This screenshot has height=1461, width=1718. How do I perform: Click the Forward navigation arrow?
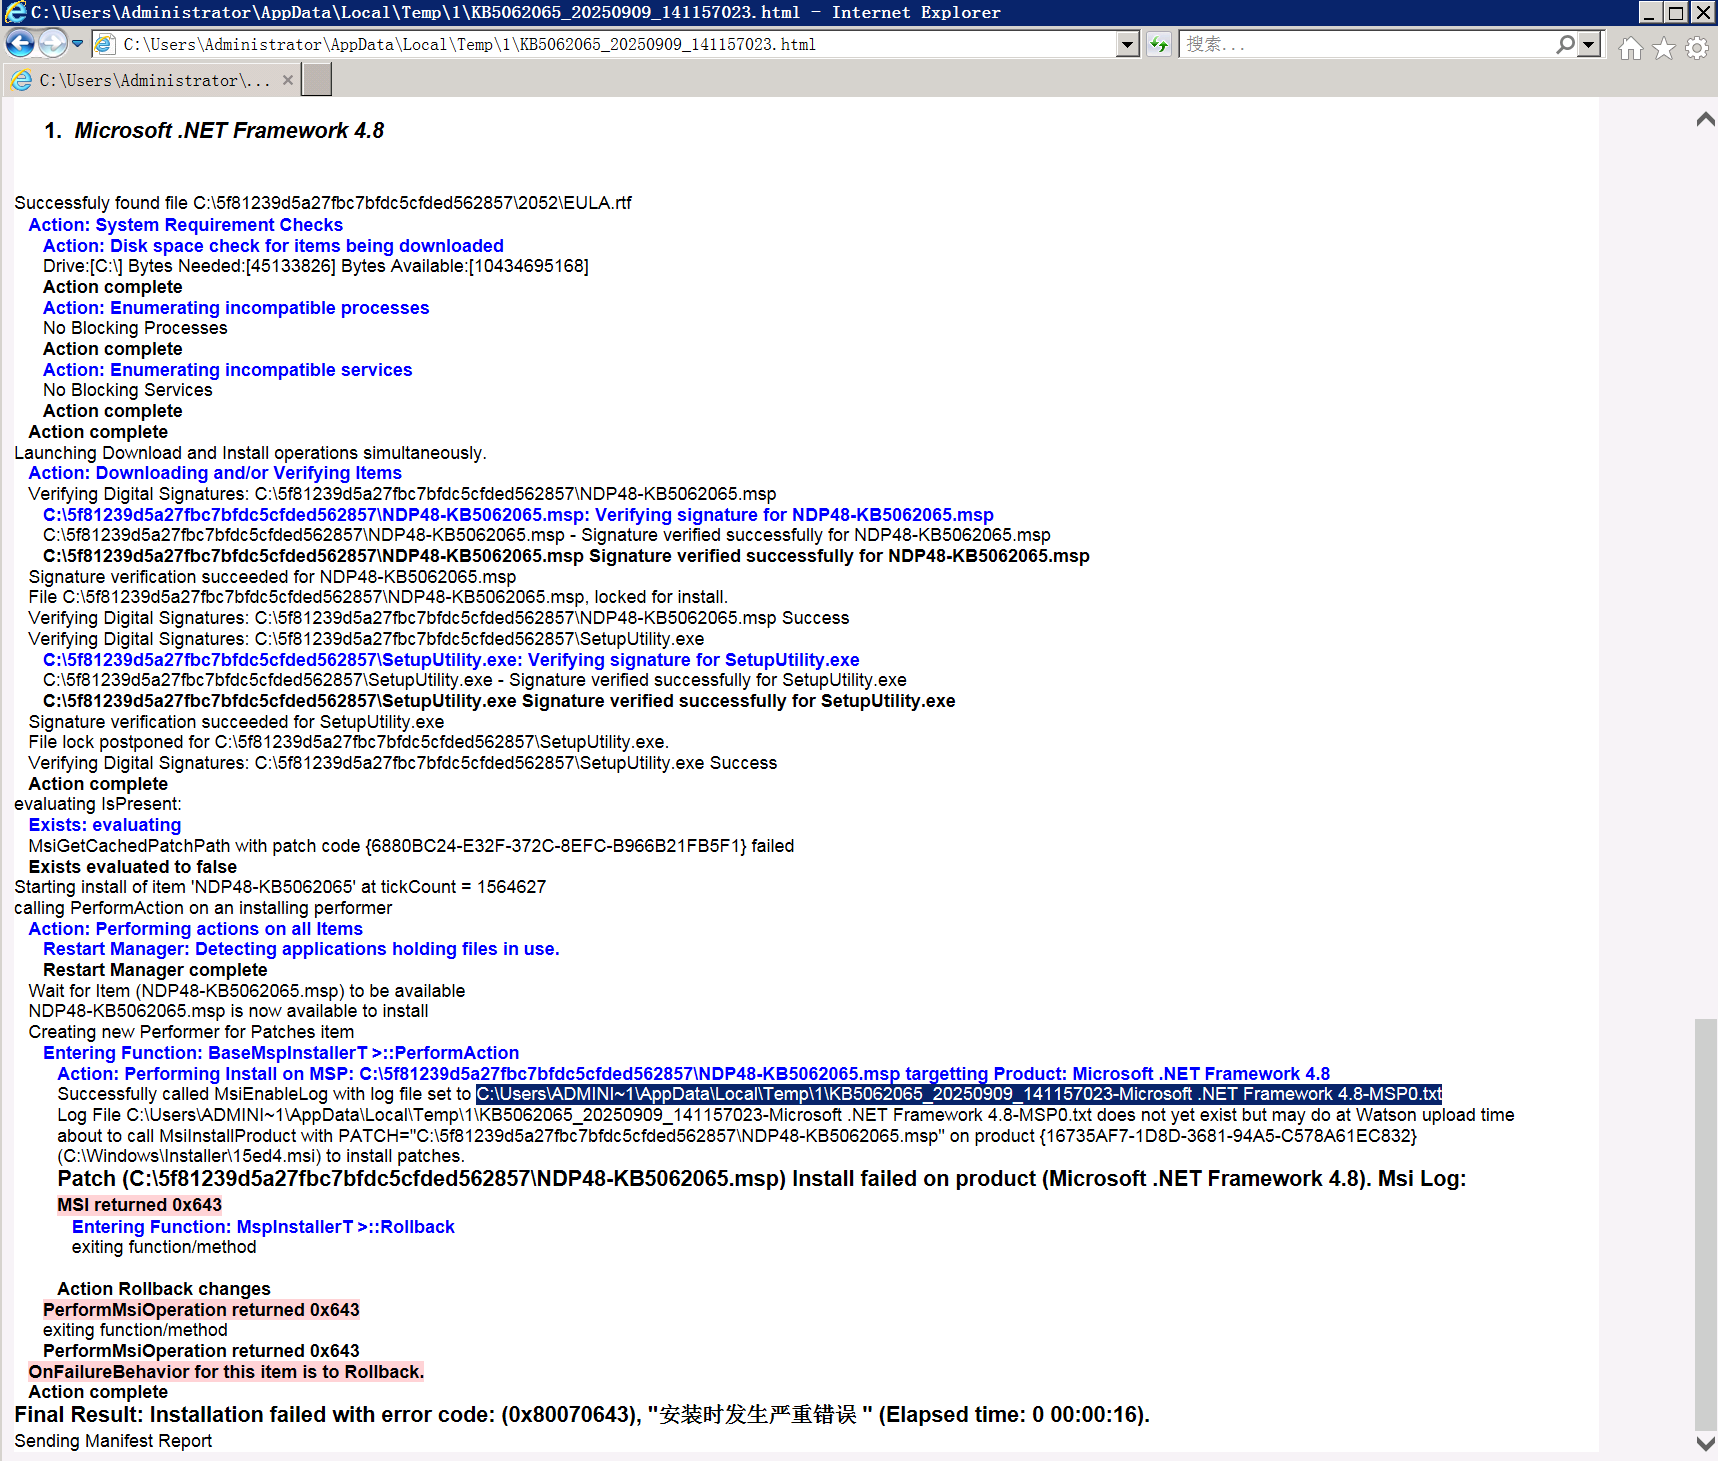[x=52, y=44]
